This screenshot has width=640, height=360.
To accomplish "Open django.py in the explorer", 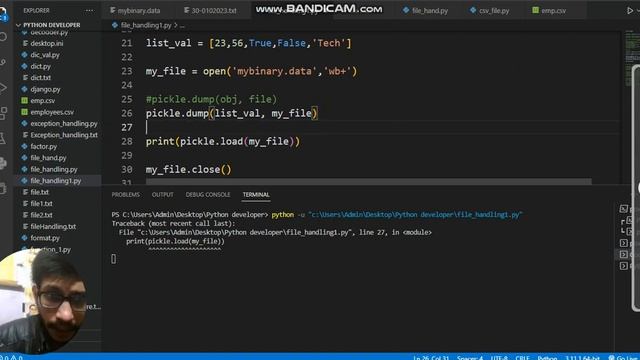I will pos(45,89).
